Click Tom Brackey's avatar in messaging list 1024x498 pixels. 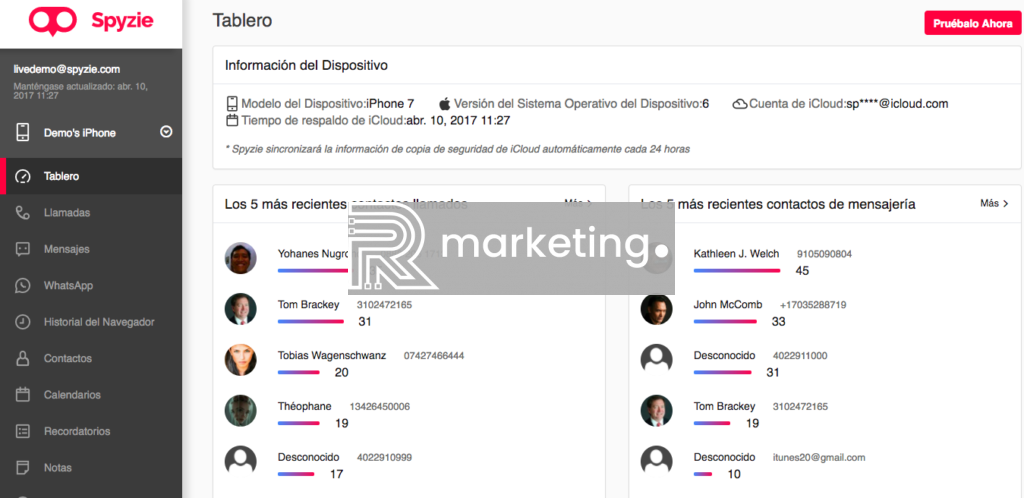pyautogui.click(x=656, y=411)
